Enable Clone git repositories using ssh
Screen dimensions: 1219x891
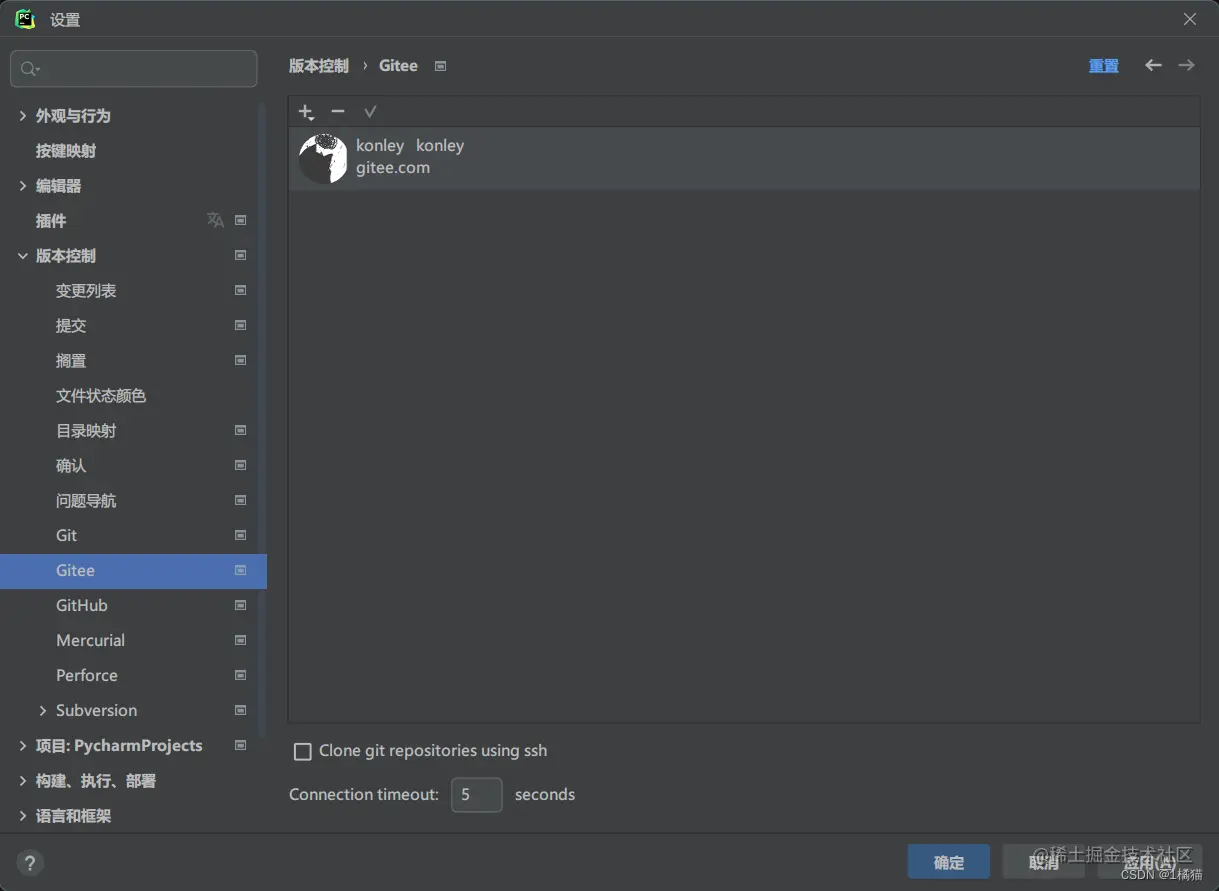(302, 751)
